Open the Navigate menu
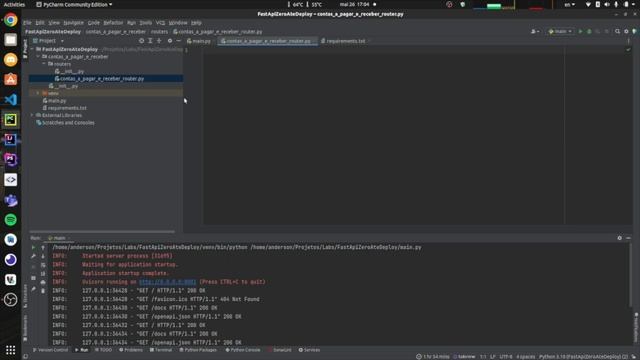Viewport: 640px width, 360px height. click(73, 23)
